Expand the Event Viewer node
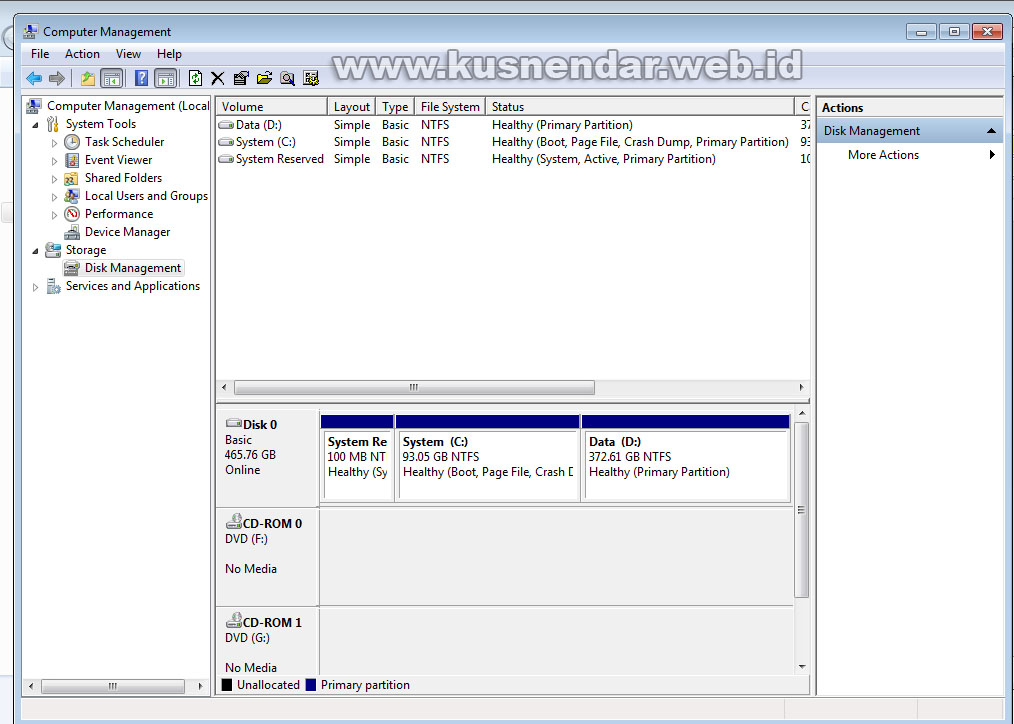The image size is (1014, 724). pos(54,160)
